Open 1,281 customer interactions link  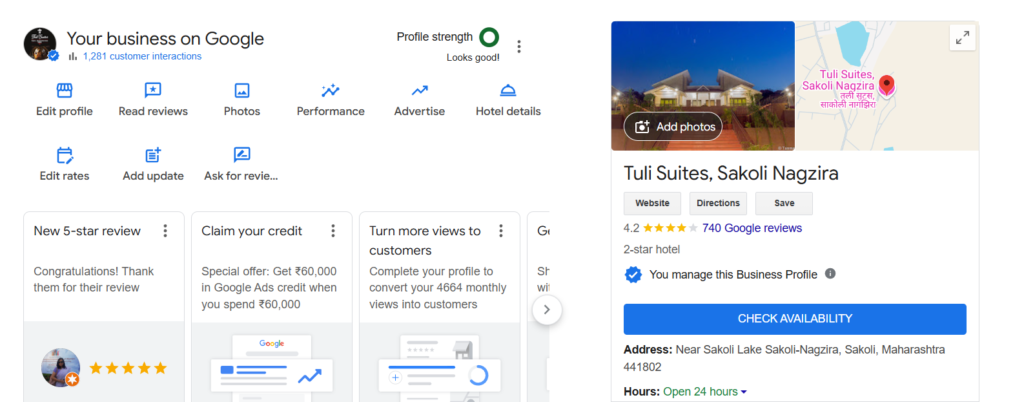[142, 56]
